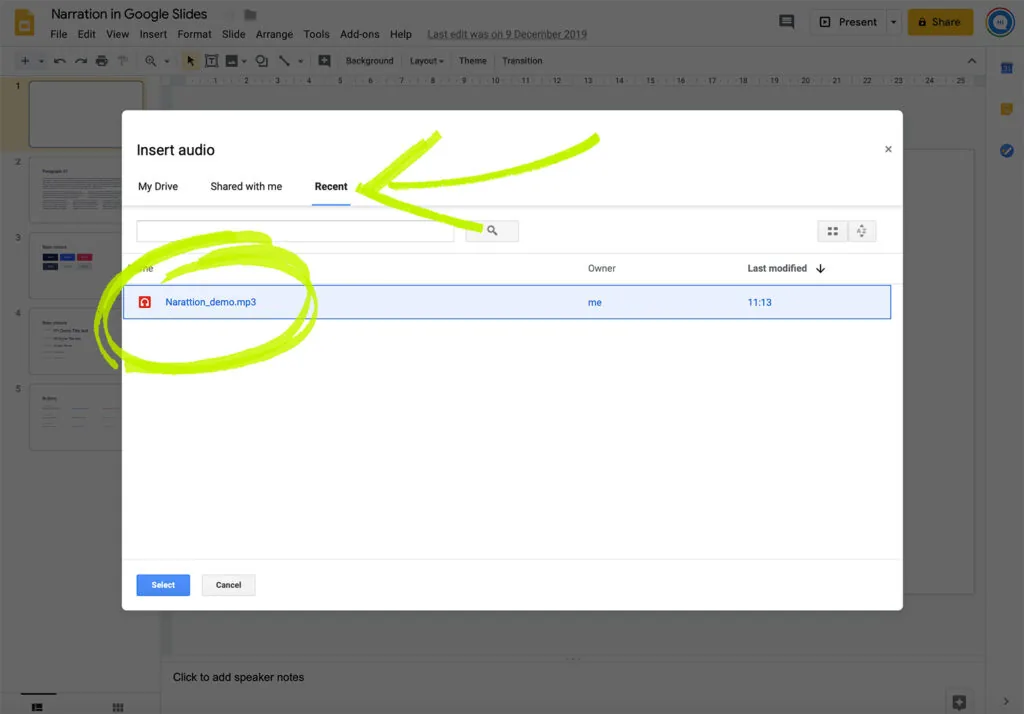Screen dimensions: 1024x714
Task: Open the Help menu
Action: (401, 35)
